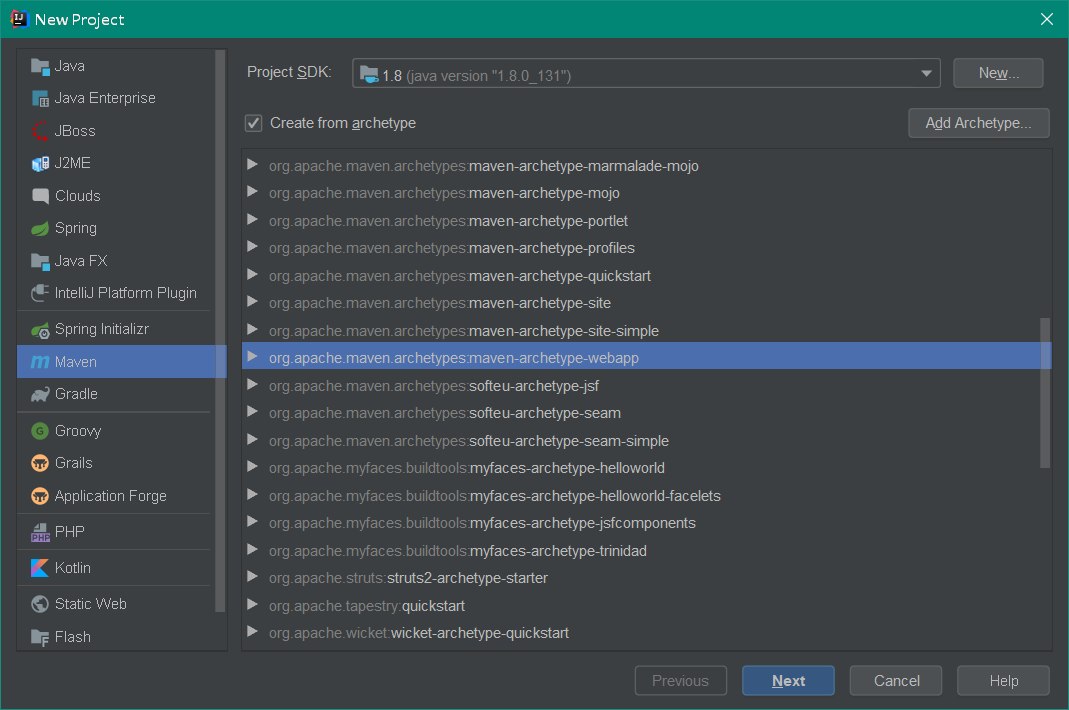Expand the maven-archetype-portlet node
Viewport: 1069px width, 710px height.
pyautogui.click(x=252, y=220)
